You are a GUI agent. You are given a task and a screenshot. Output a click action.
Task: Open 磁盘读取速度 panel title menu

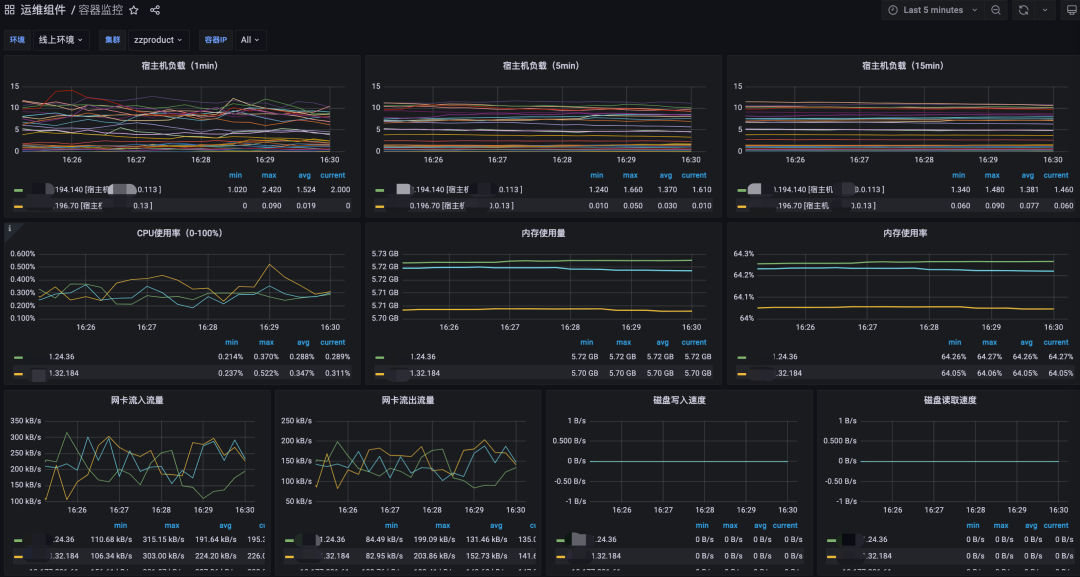(x=950, y=400)
